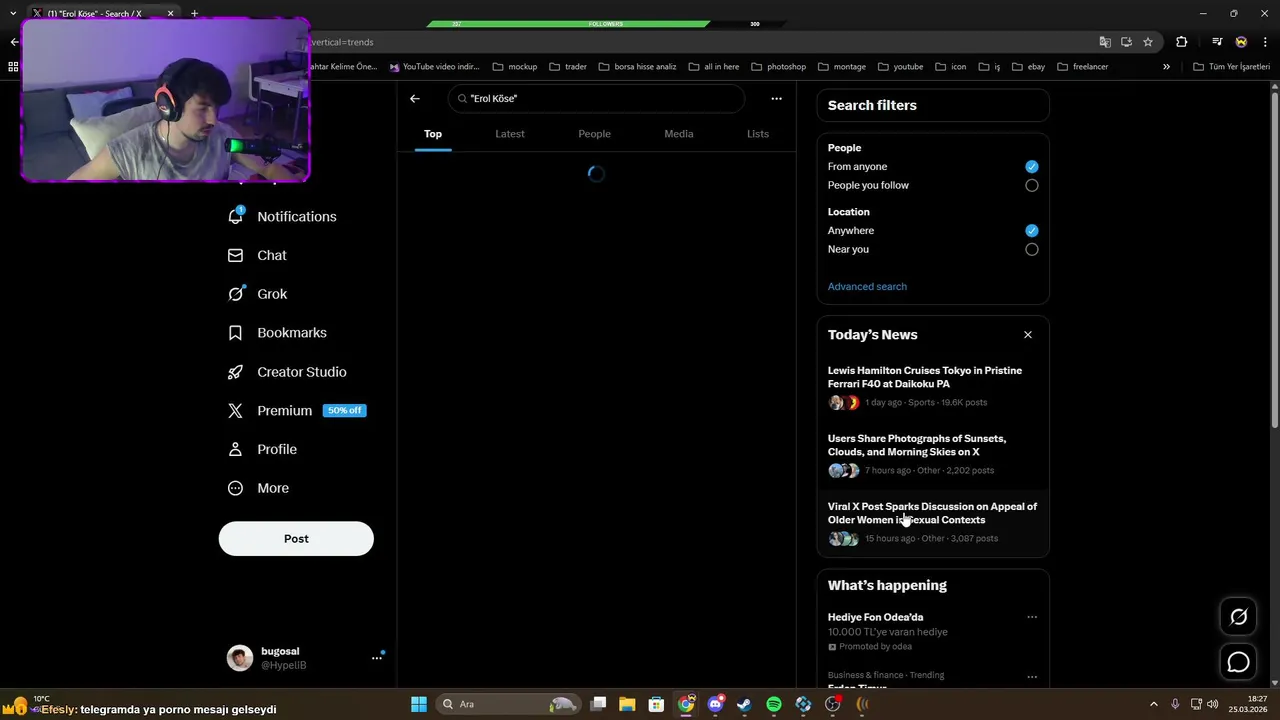This screenshot has width=1280, height=720.
Task: Open the Advanced search link
Action: (867, 287)
